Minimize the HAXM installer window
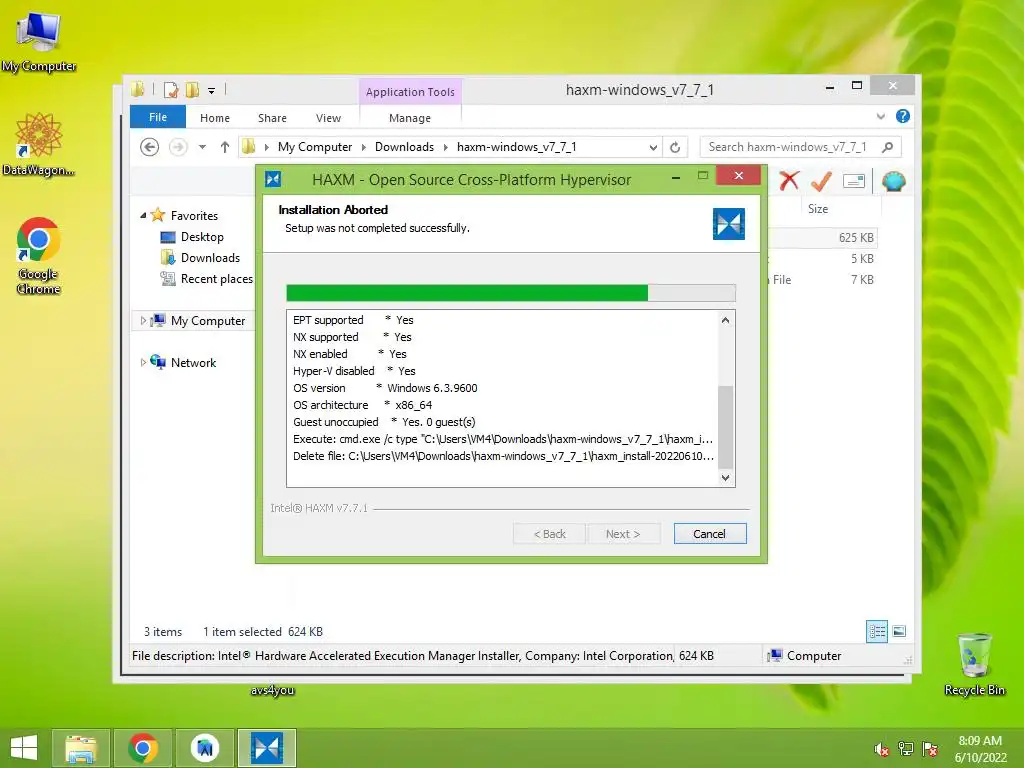Image resolution: width=1024 pixels, height=768 pixels. 676,176
